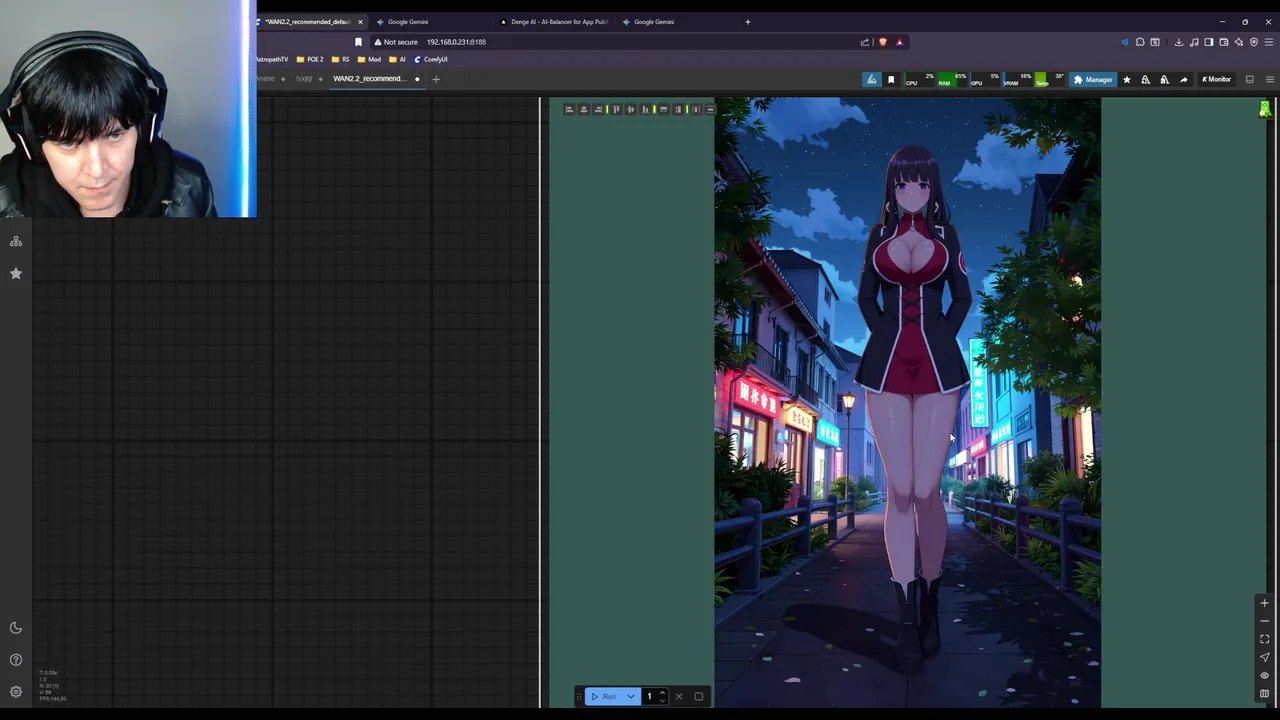Click the share arrow icon in ComfyUI toolbar
This screenshot has height=720, width=1280.
1184,80
